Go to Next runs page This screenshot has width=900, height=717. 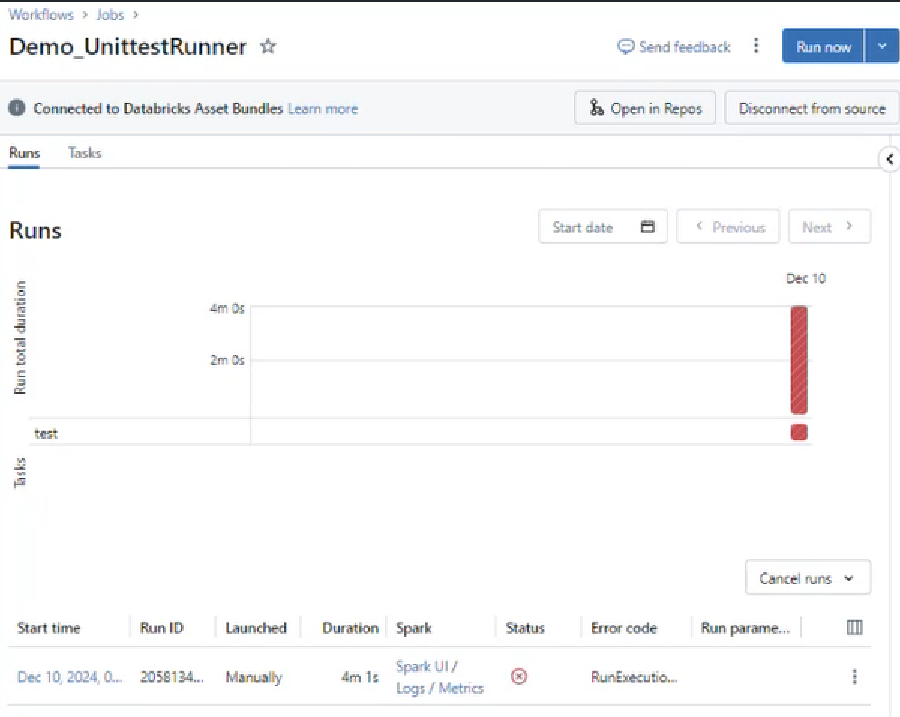click(829, 227)
